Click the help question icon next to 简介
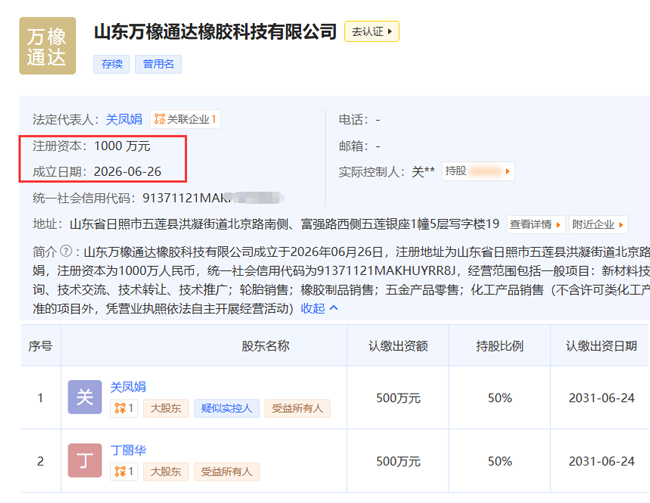 coord(66,251)
